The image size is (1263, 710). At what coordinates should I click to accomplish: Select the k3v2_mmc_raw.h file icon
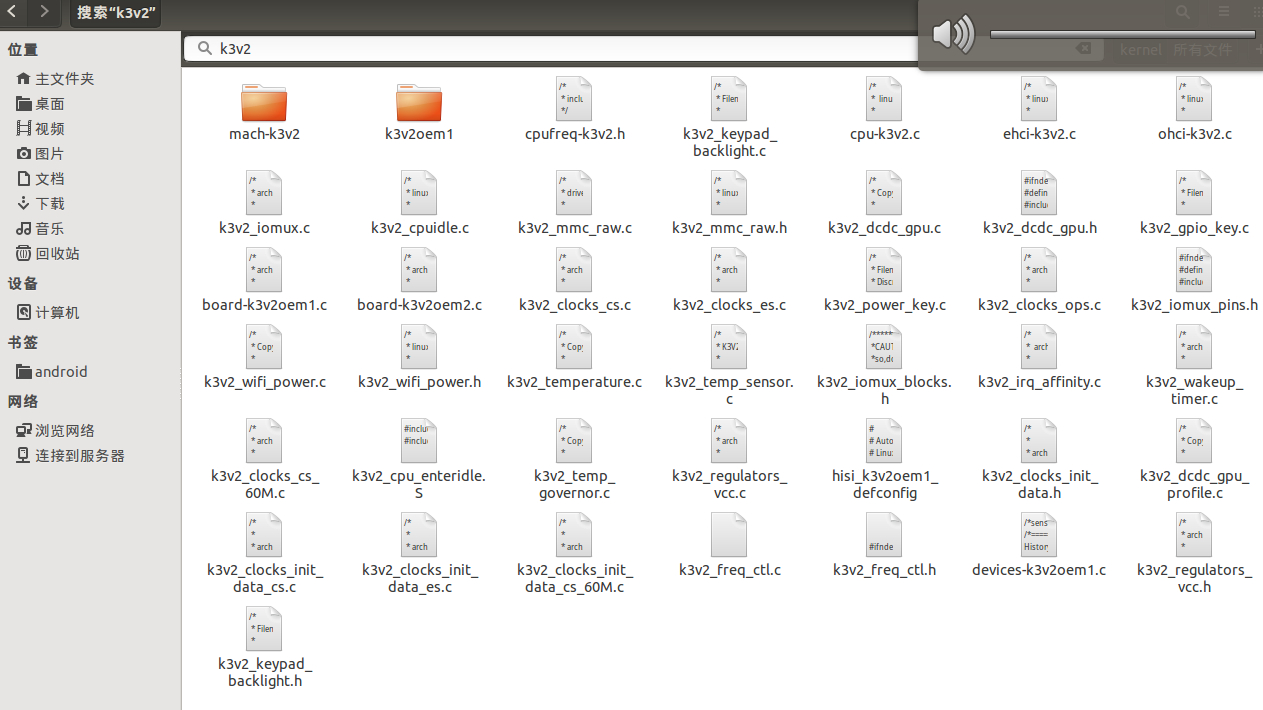[729, 193]
